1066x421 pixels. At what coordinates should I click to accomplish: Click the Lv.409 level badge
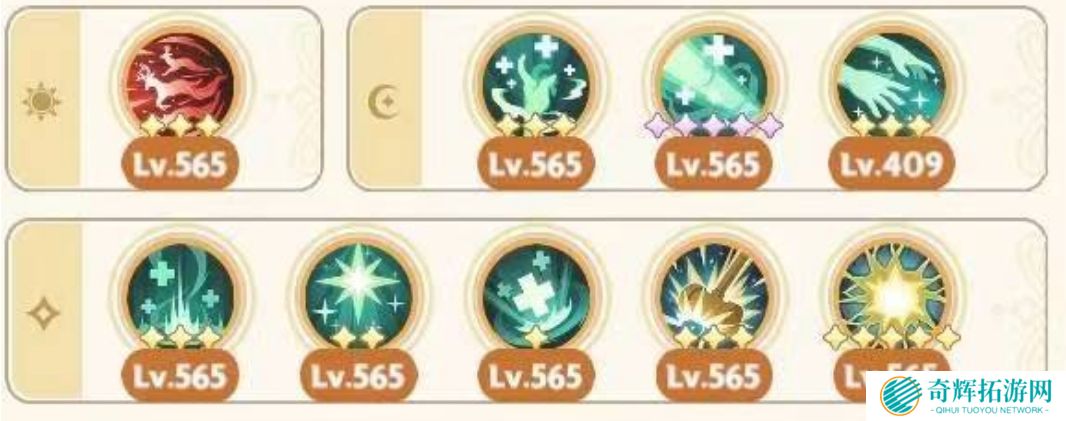(891, 165)
